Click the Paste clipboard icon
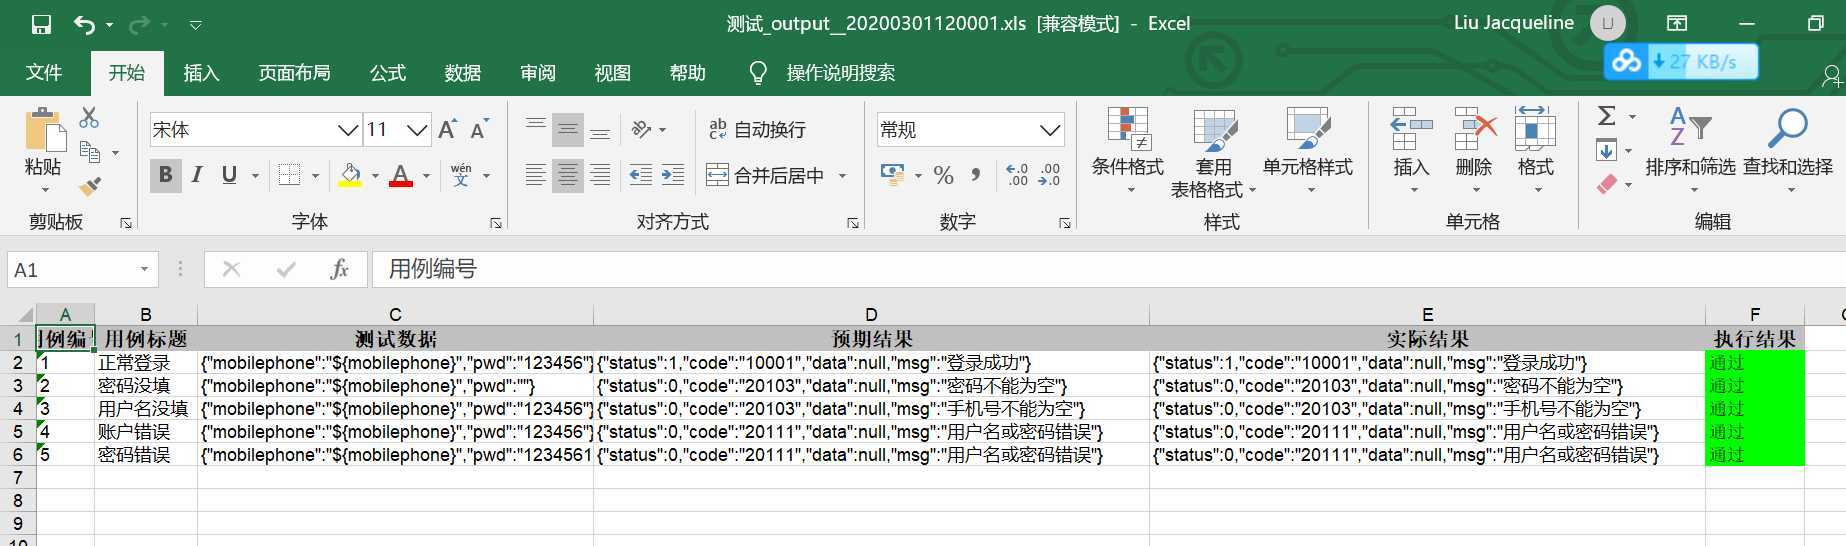The height and width of the screenshot is (546, 1846). (44, 130)
